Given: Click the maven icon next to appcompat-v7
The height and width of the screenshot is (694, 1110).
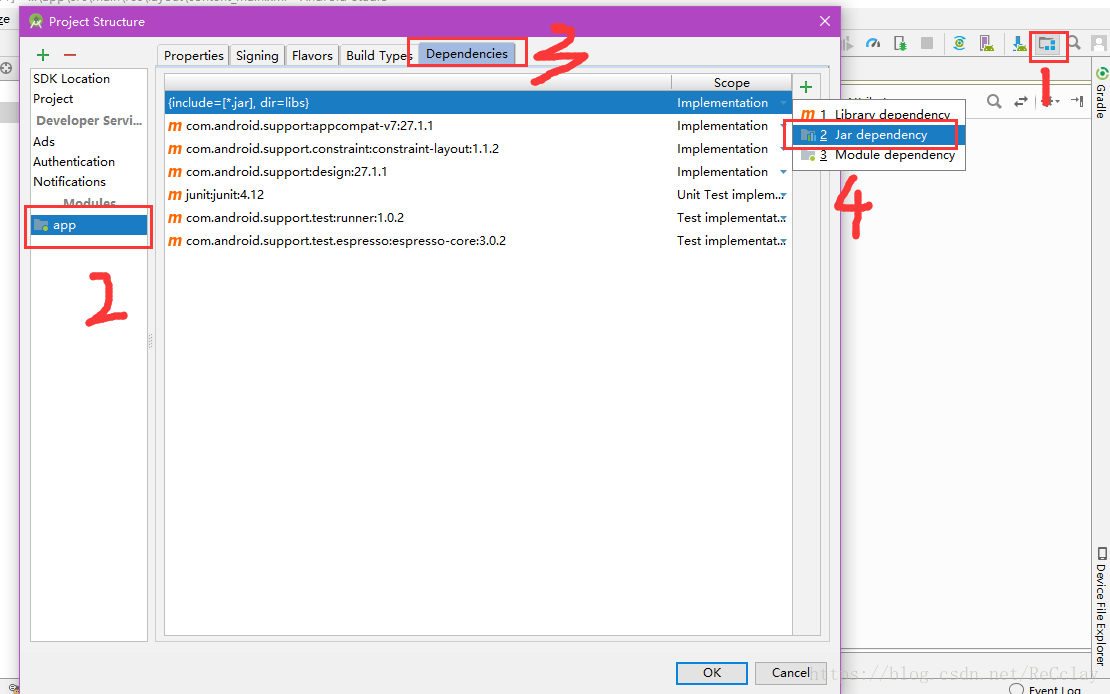Looking at the screenshot, I should 175,127.
